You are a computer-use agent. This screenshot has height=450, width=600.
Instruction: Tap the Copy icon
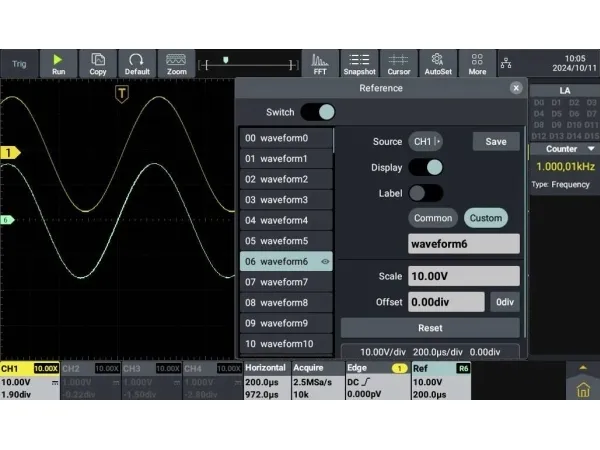pos(98,64)
